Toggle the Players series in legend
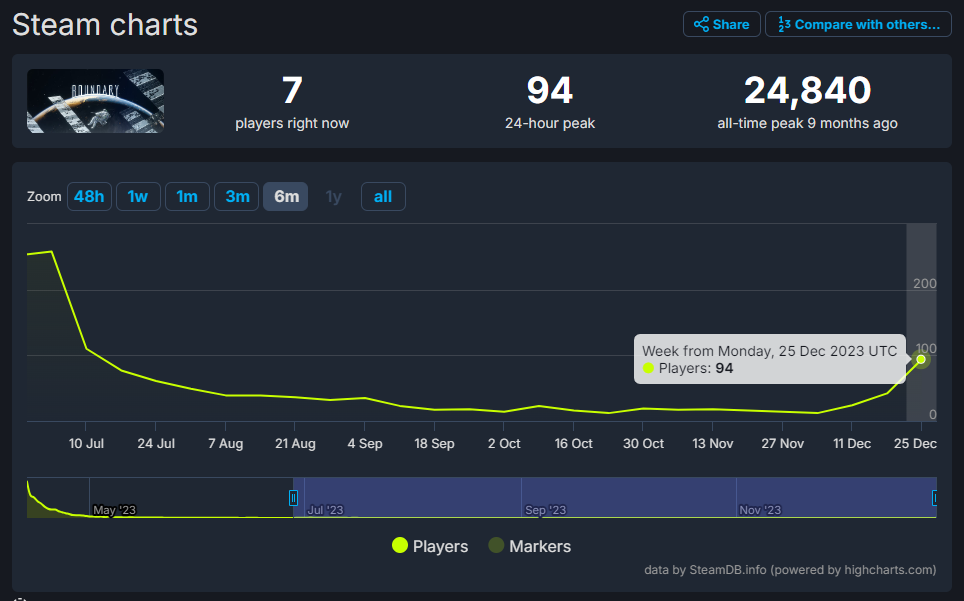This screenshot has width=964, height=601. [x=430, y=546]
